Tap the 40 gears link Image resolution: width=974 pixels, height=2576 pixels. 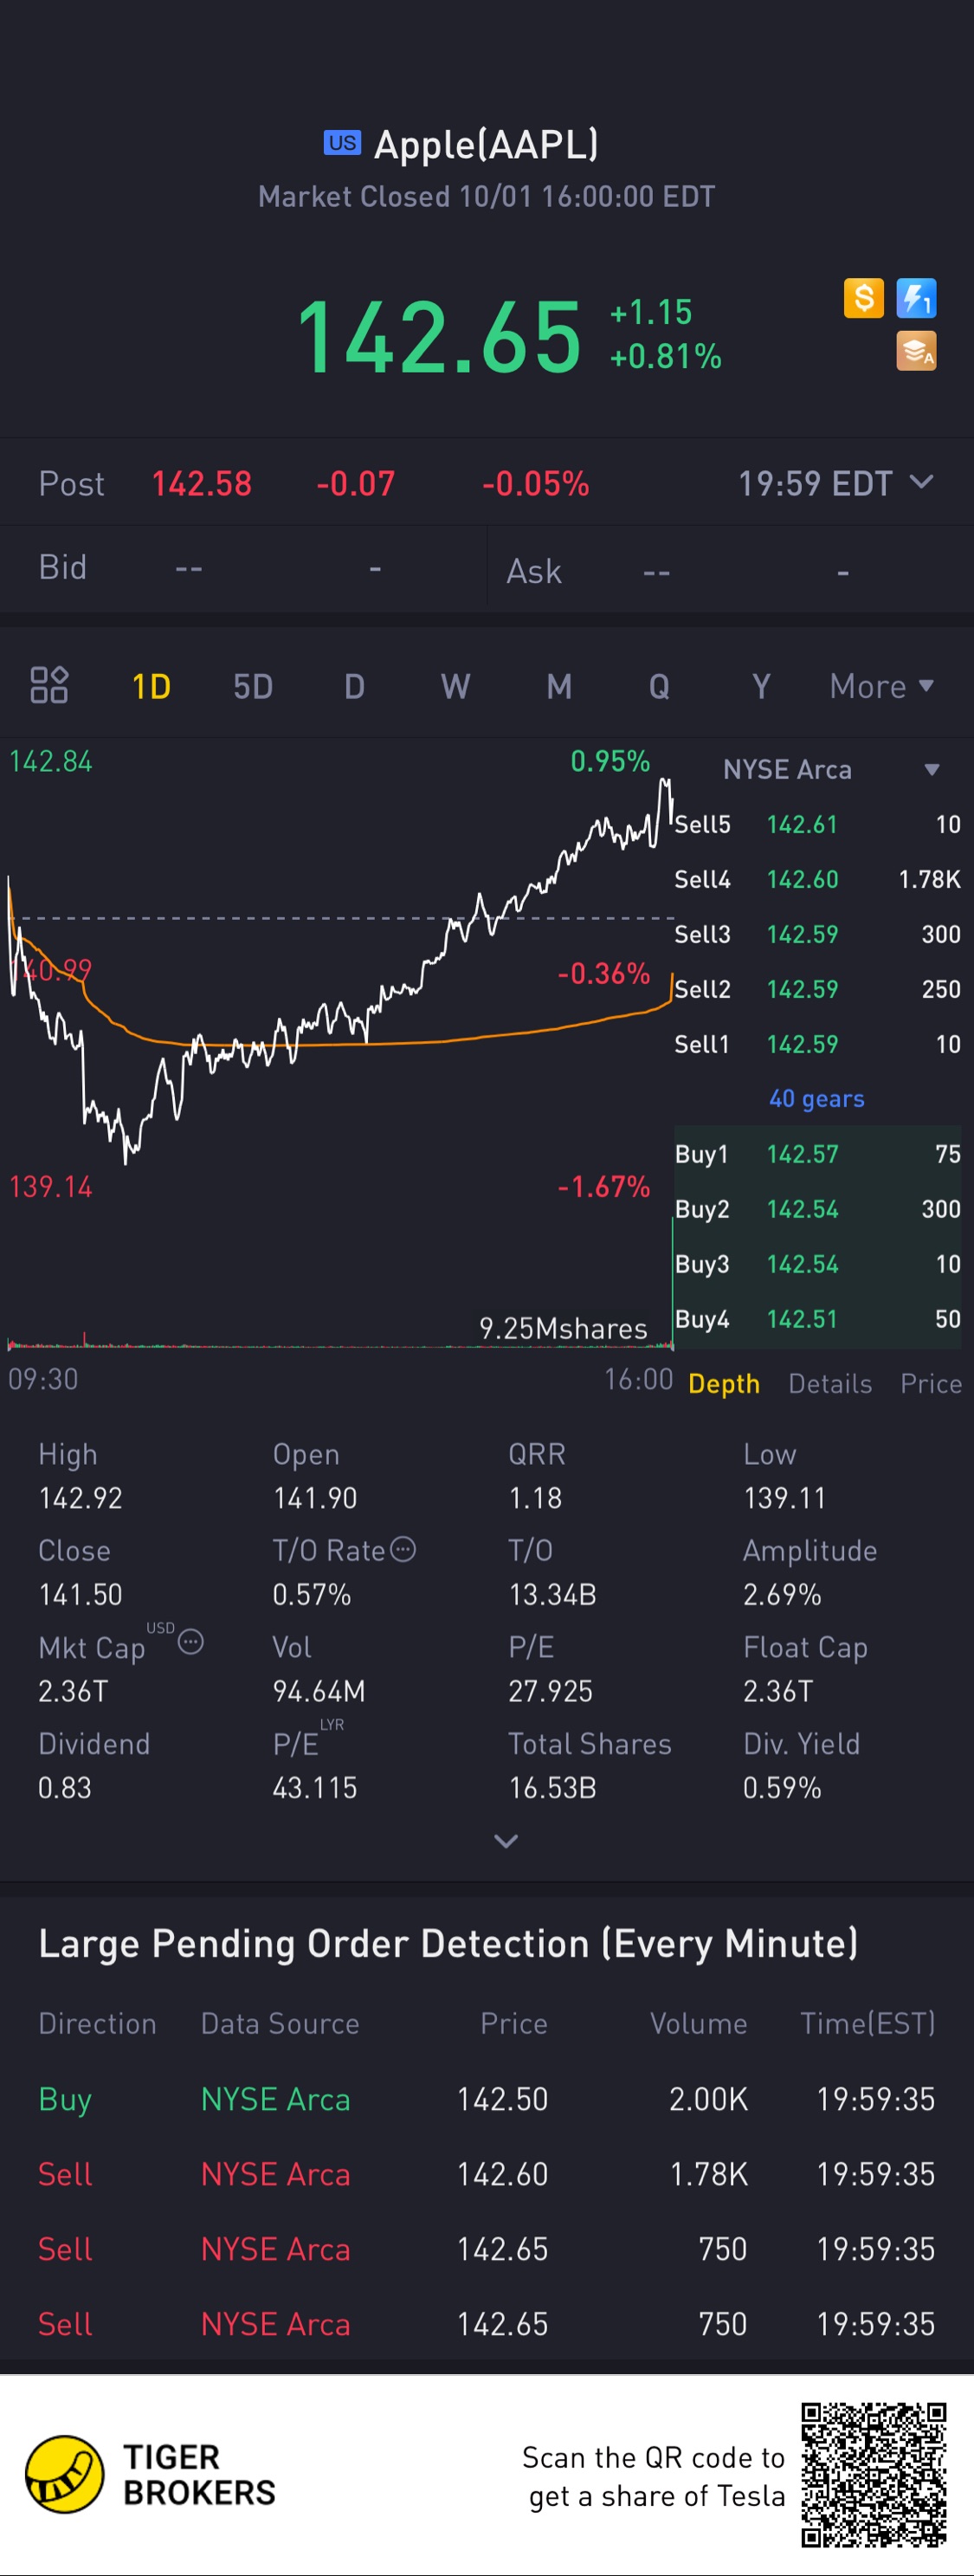click(x=816, y=1098)
